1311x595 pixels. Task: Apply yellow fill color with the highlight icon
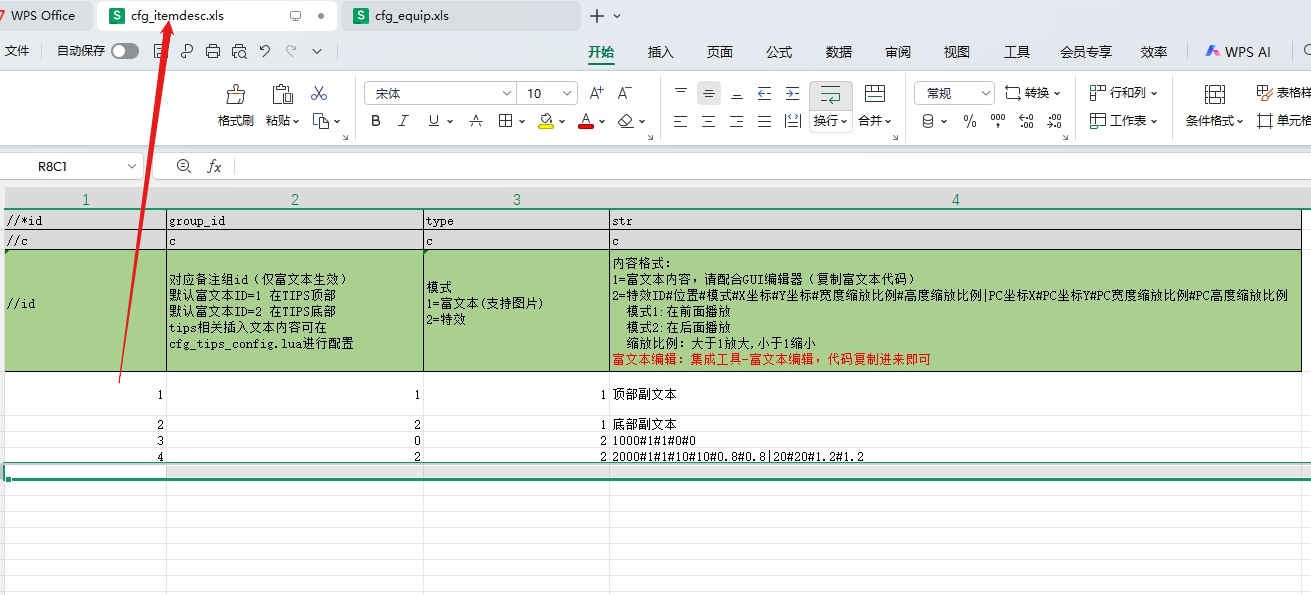coord(545,120)
